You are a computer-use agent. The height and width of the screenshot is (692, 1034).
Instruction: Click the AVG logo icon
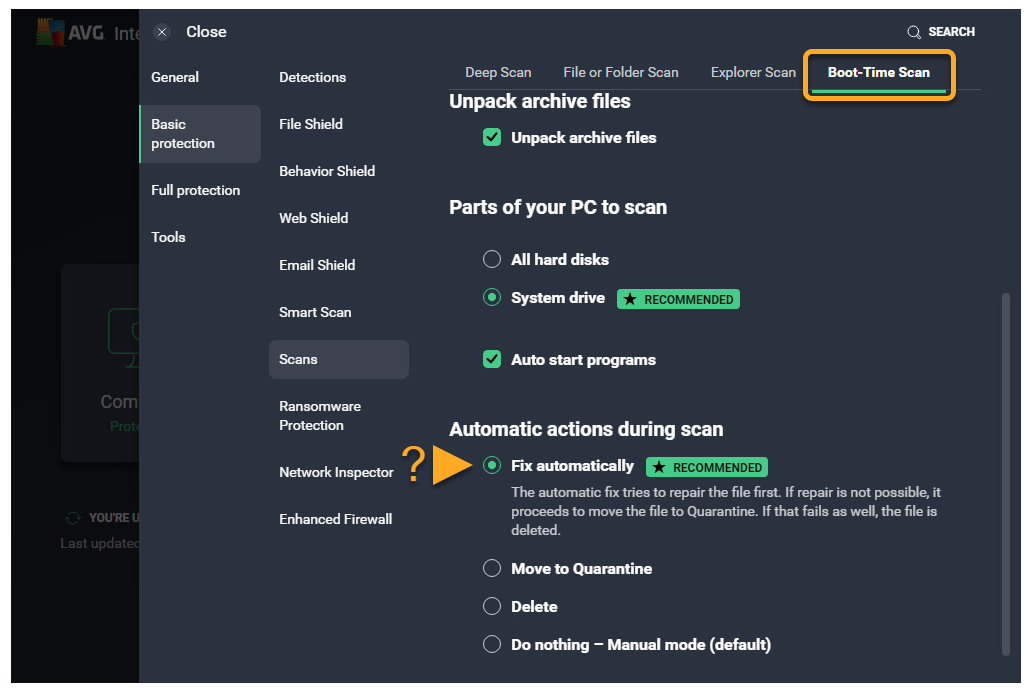click(50, 32)
